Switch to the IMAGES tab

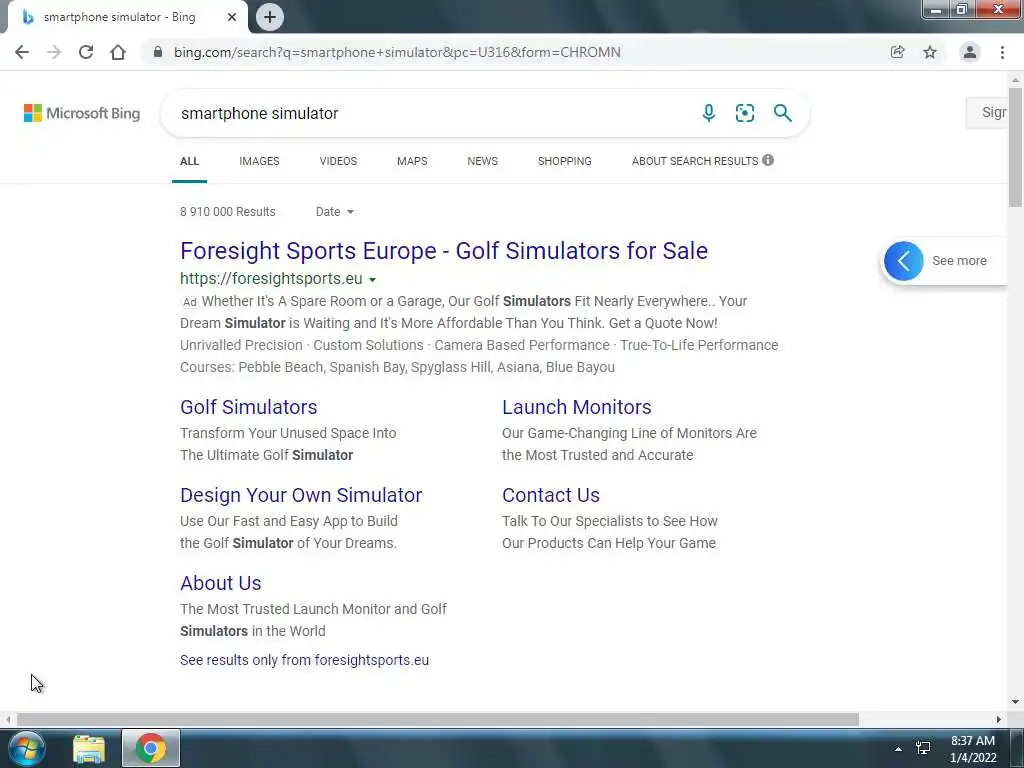tap(259, 161)
